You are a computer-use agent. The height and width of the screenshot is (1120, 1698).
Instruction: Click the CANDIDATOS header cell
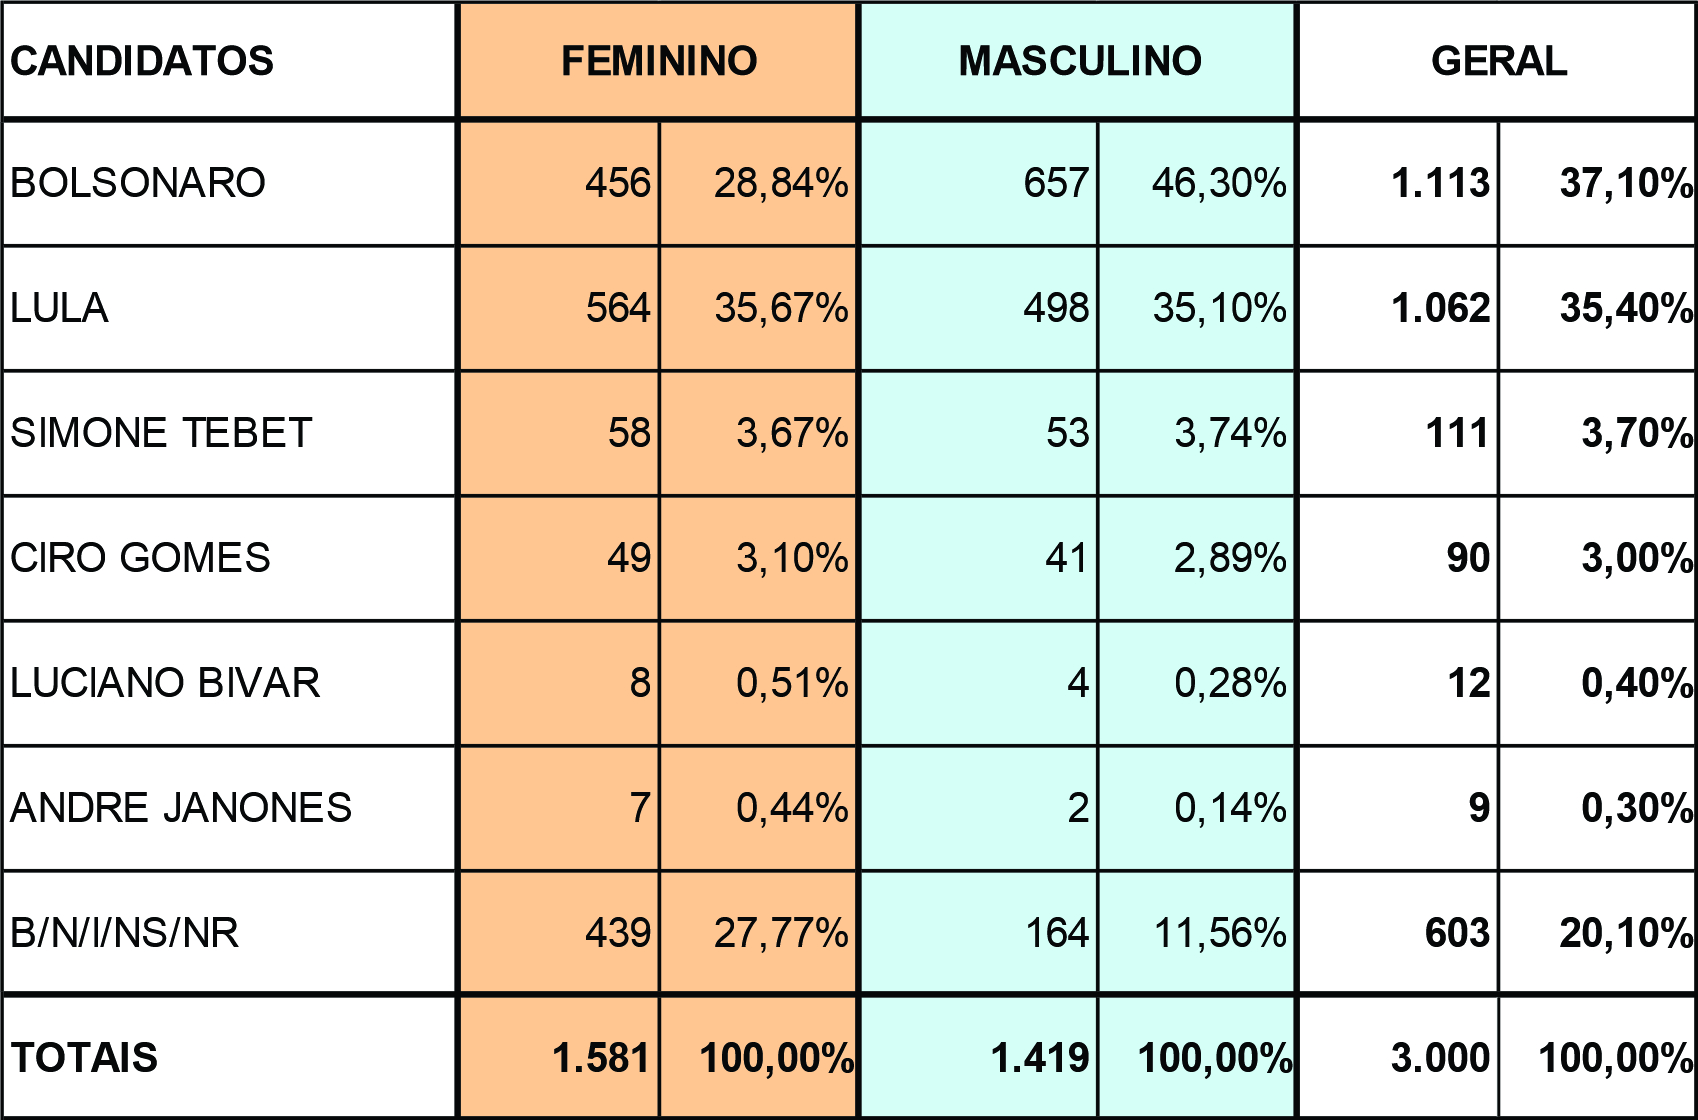229,61
